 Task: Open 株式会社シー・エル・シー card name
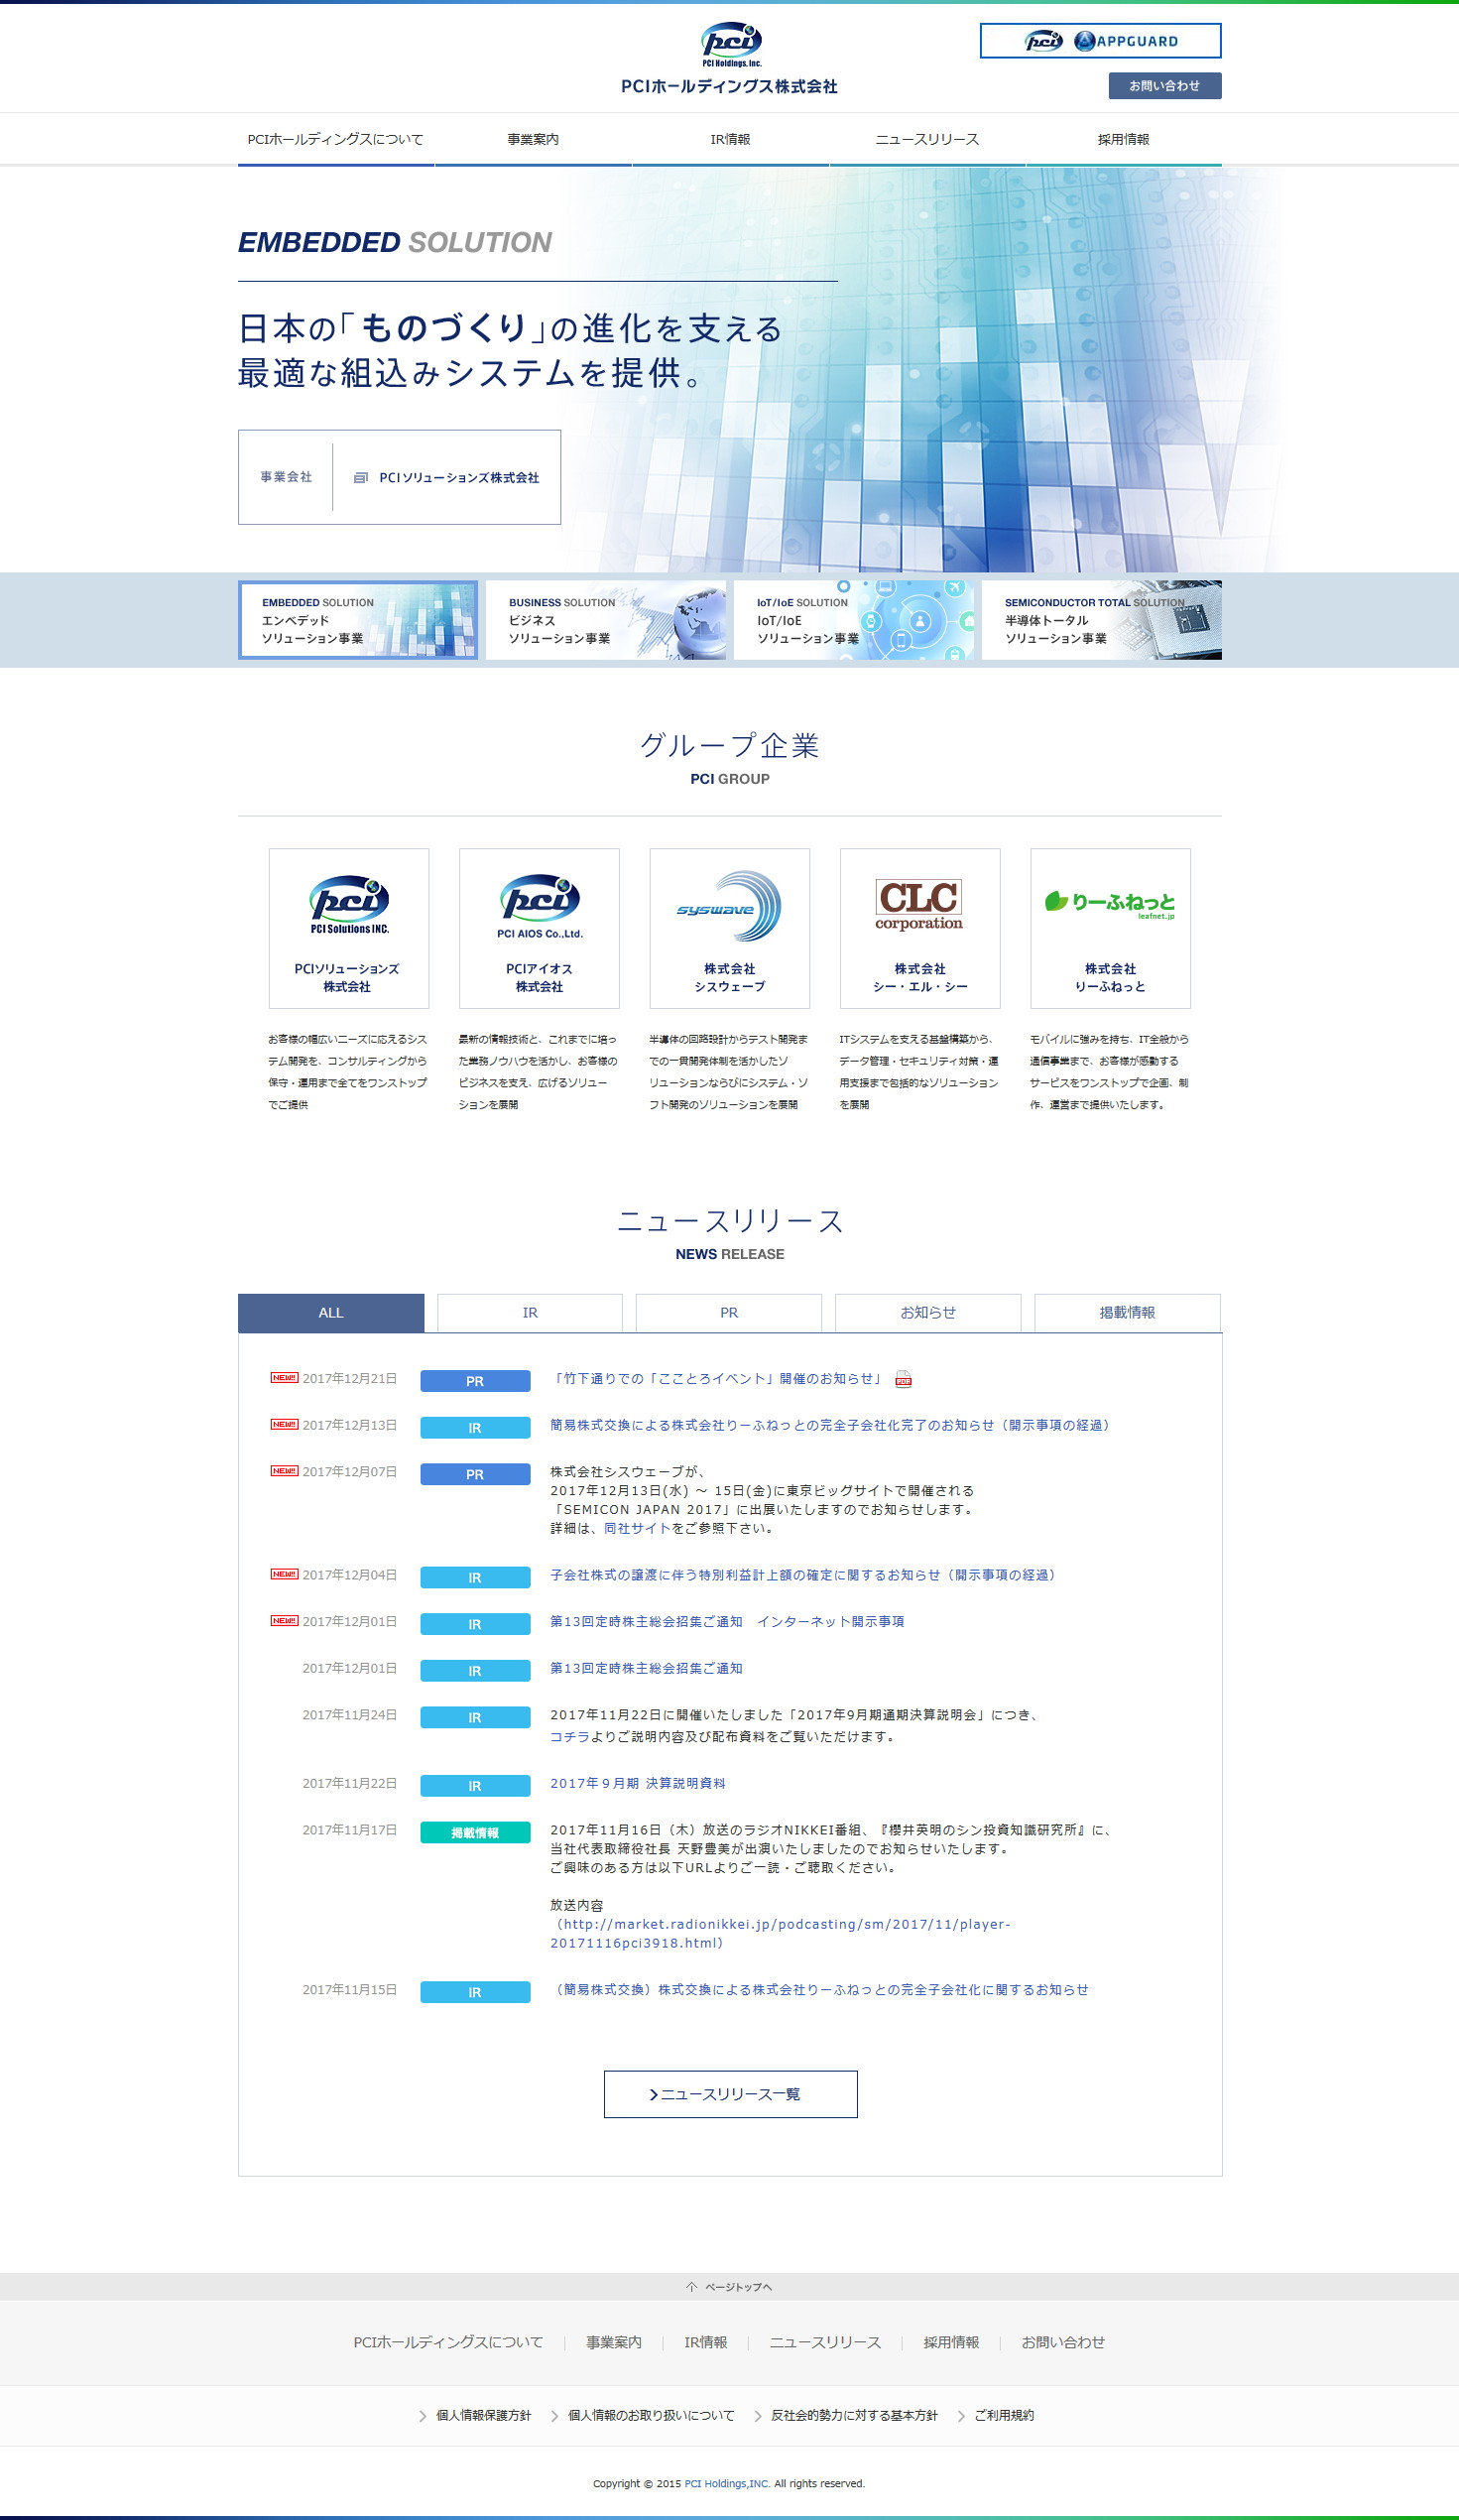920,978
